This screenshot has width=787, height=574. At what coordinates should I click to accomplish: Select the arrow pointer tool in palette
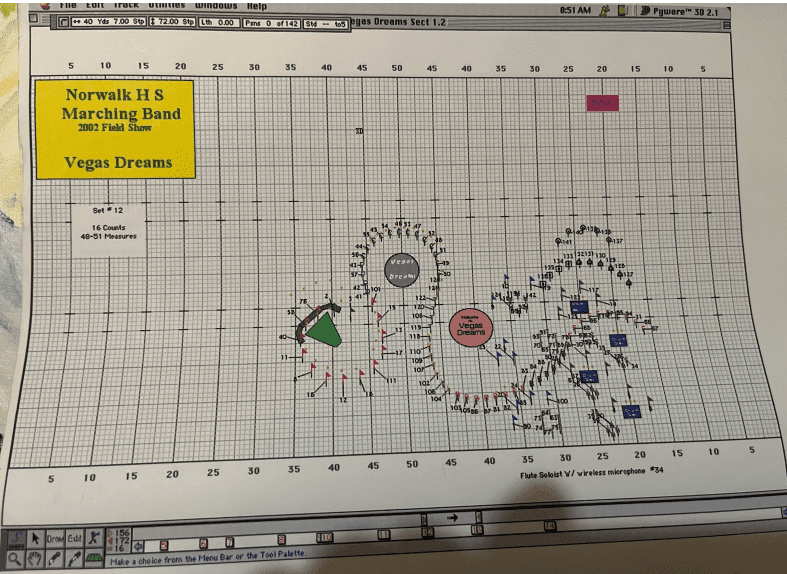(35, 538)
